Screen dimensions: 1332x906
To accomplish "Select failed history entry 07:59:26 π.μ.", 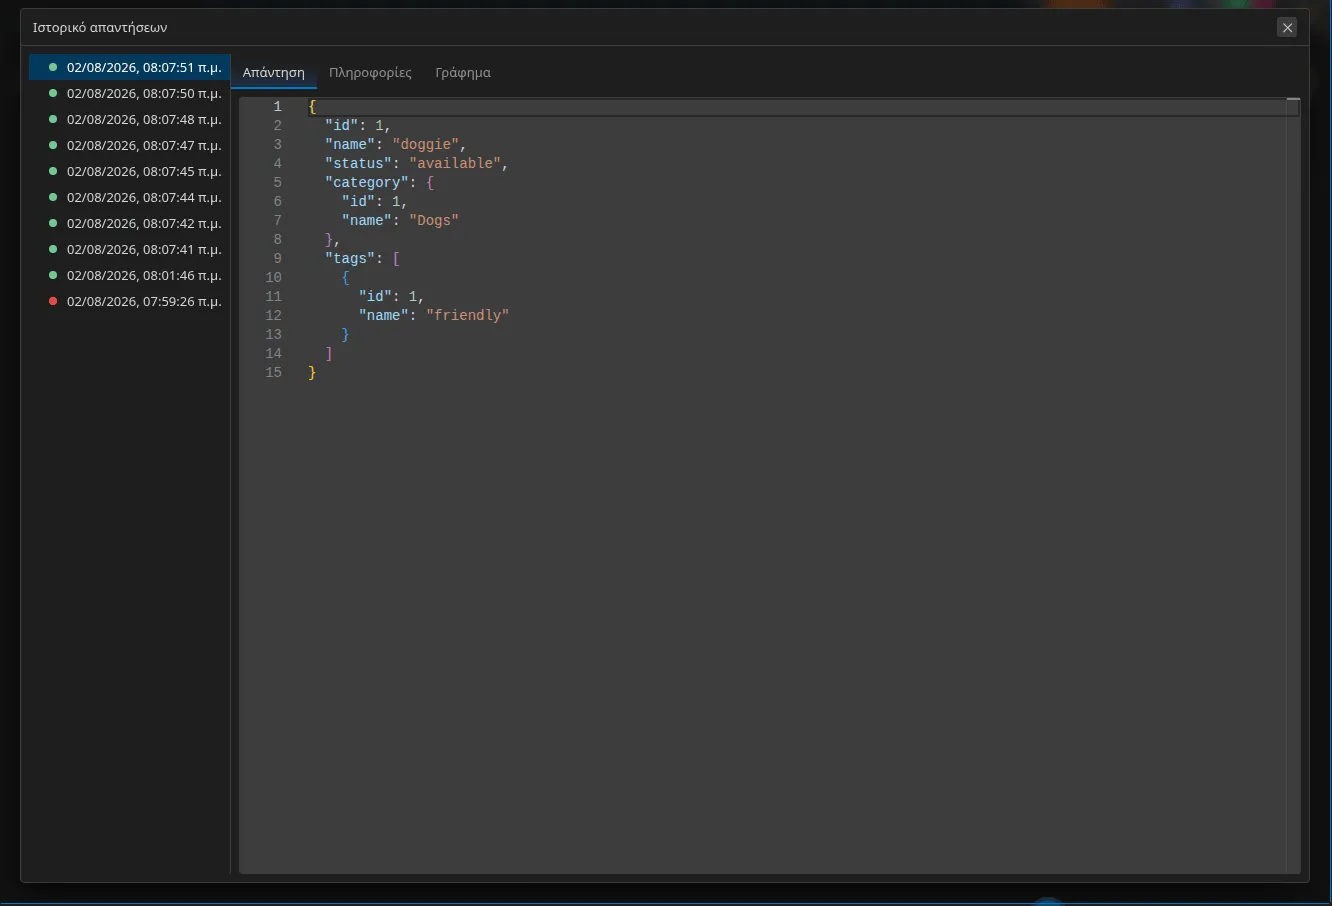I will [130, 301].
